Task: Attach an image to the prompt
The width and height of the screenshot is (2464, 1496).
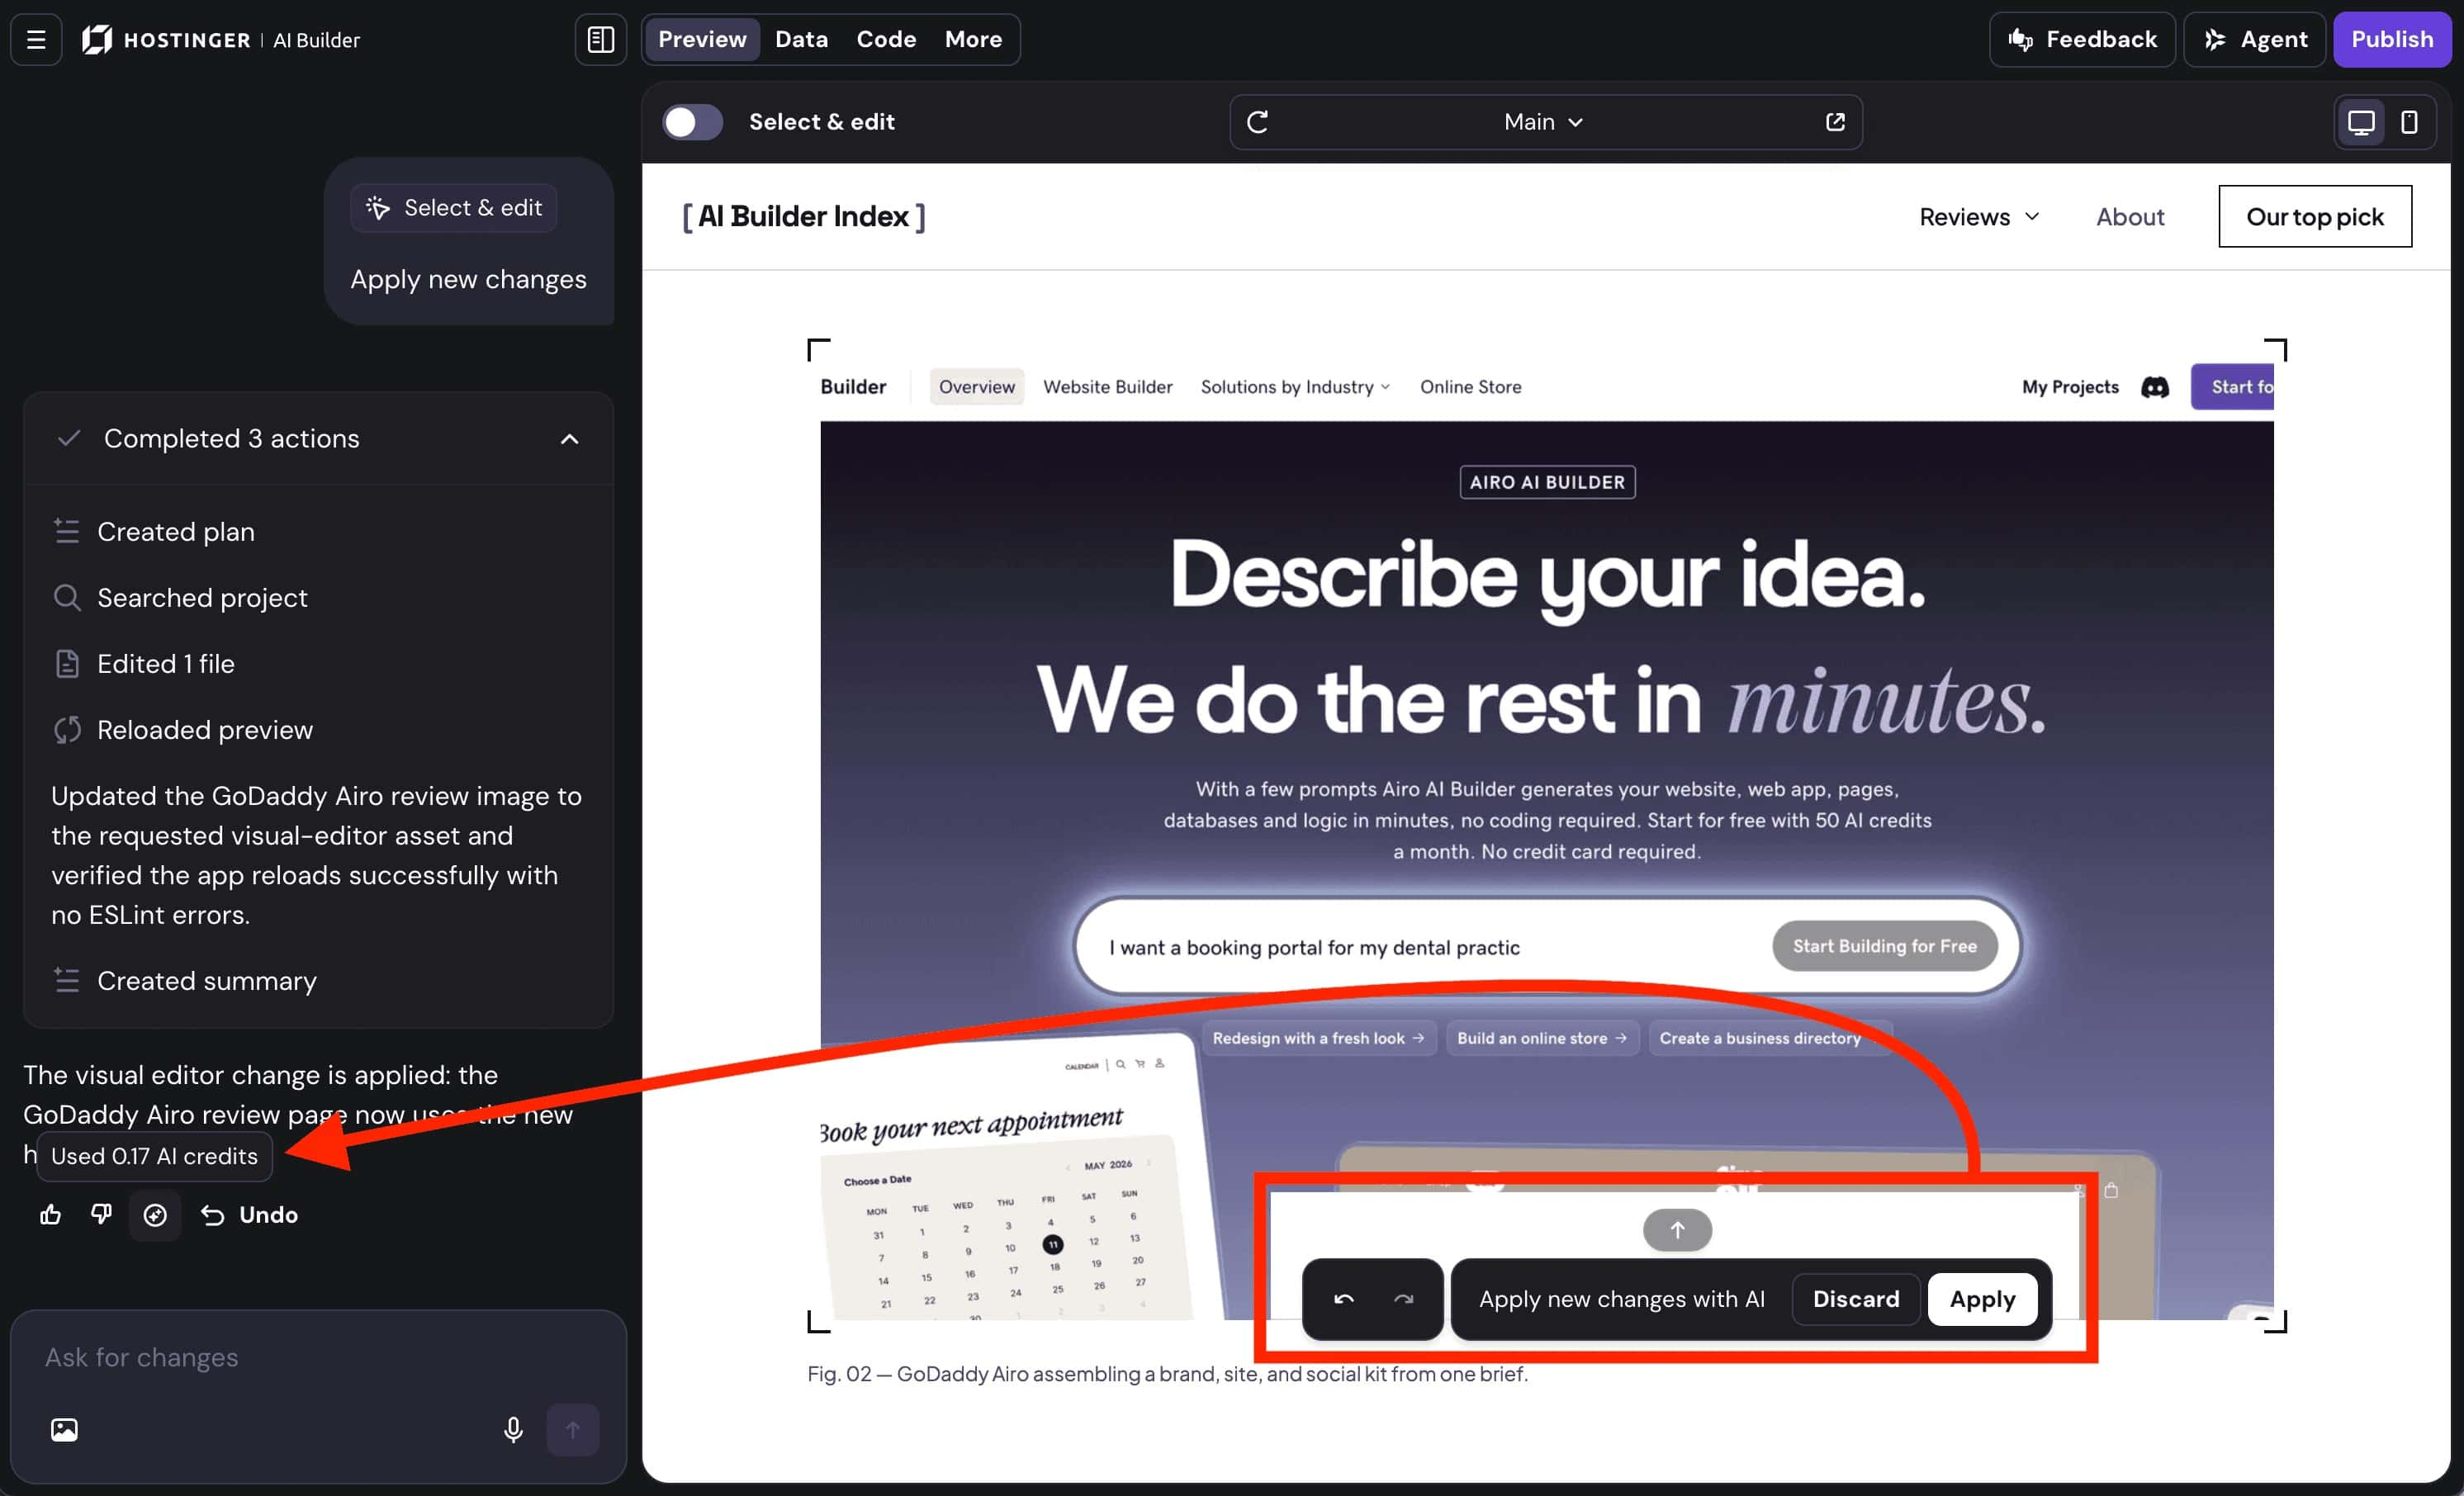Action: (64, 1429)
